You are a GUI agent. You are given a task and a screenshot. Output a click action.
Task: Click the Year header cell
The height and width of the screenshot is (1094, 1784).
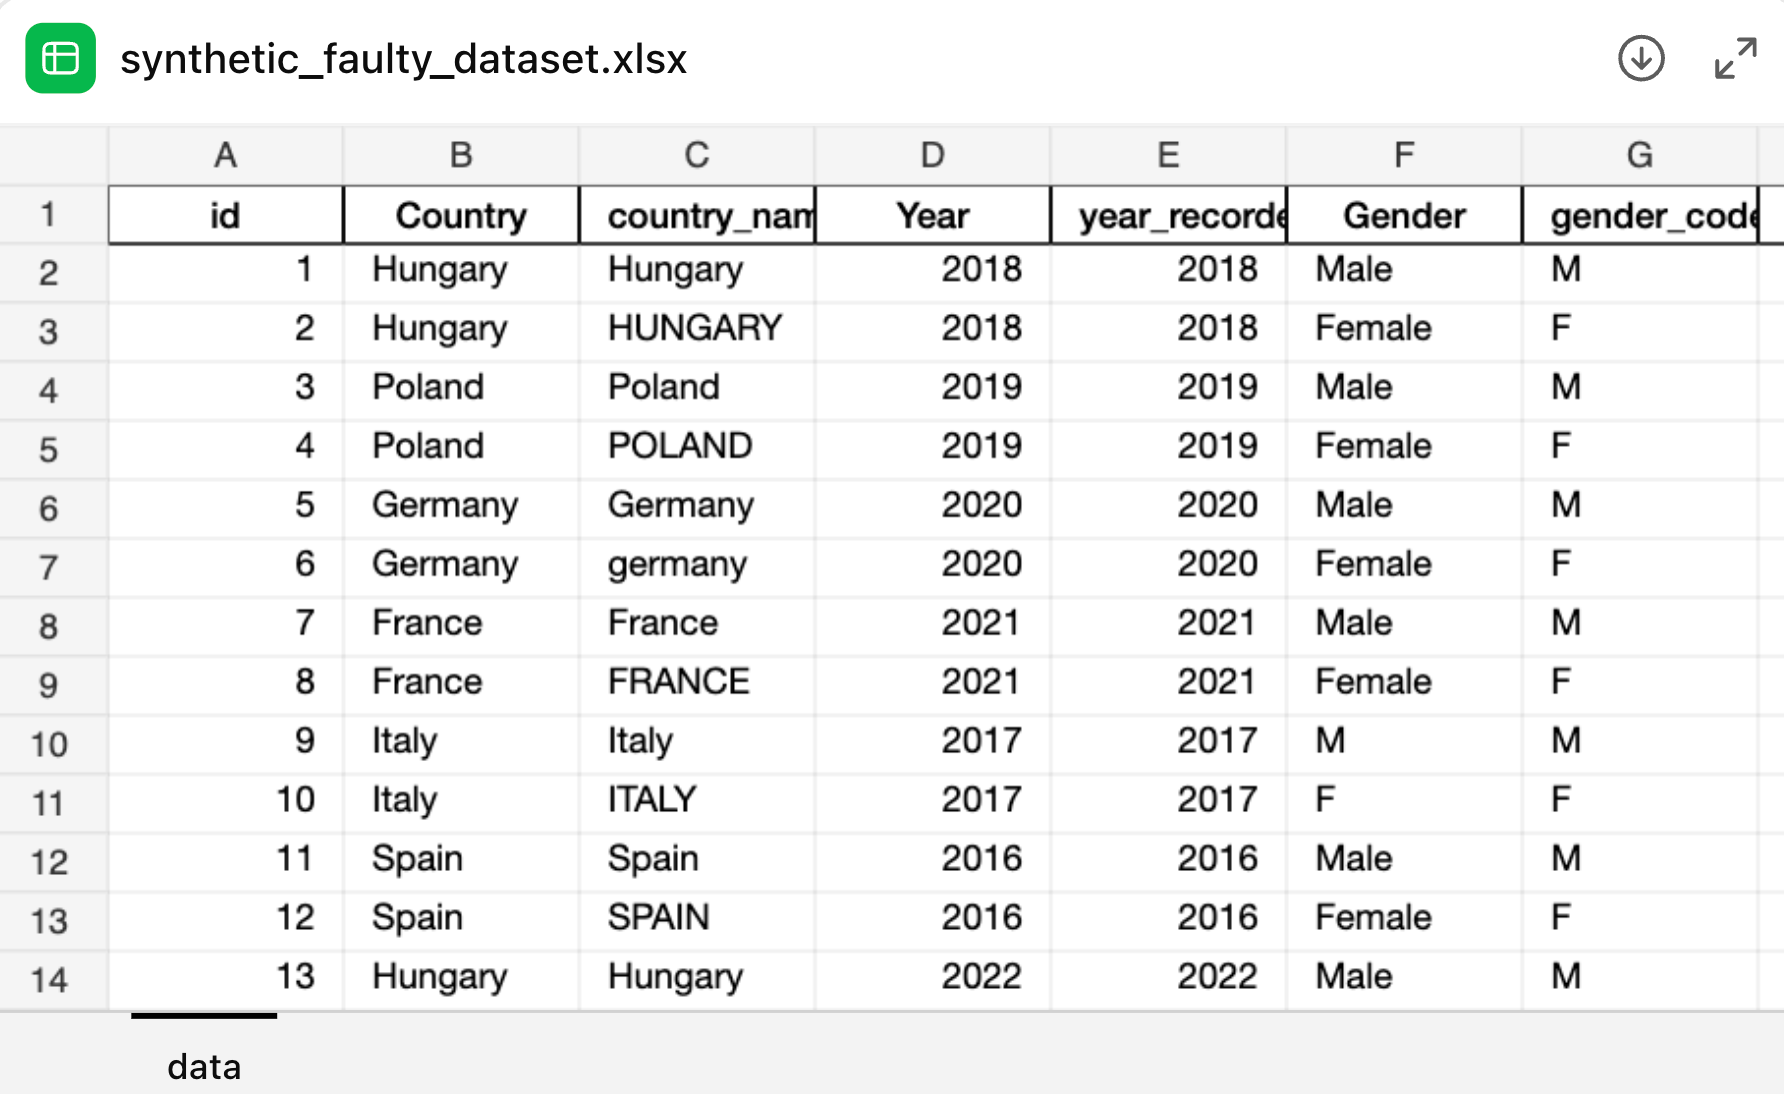tap(932, 215)
